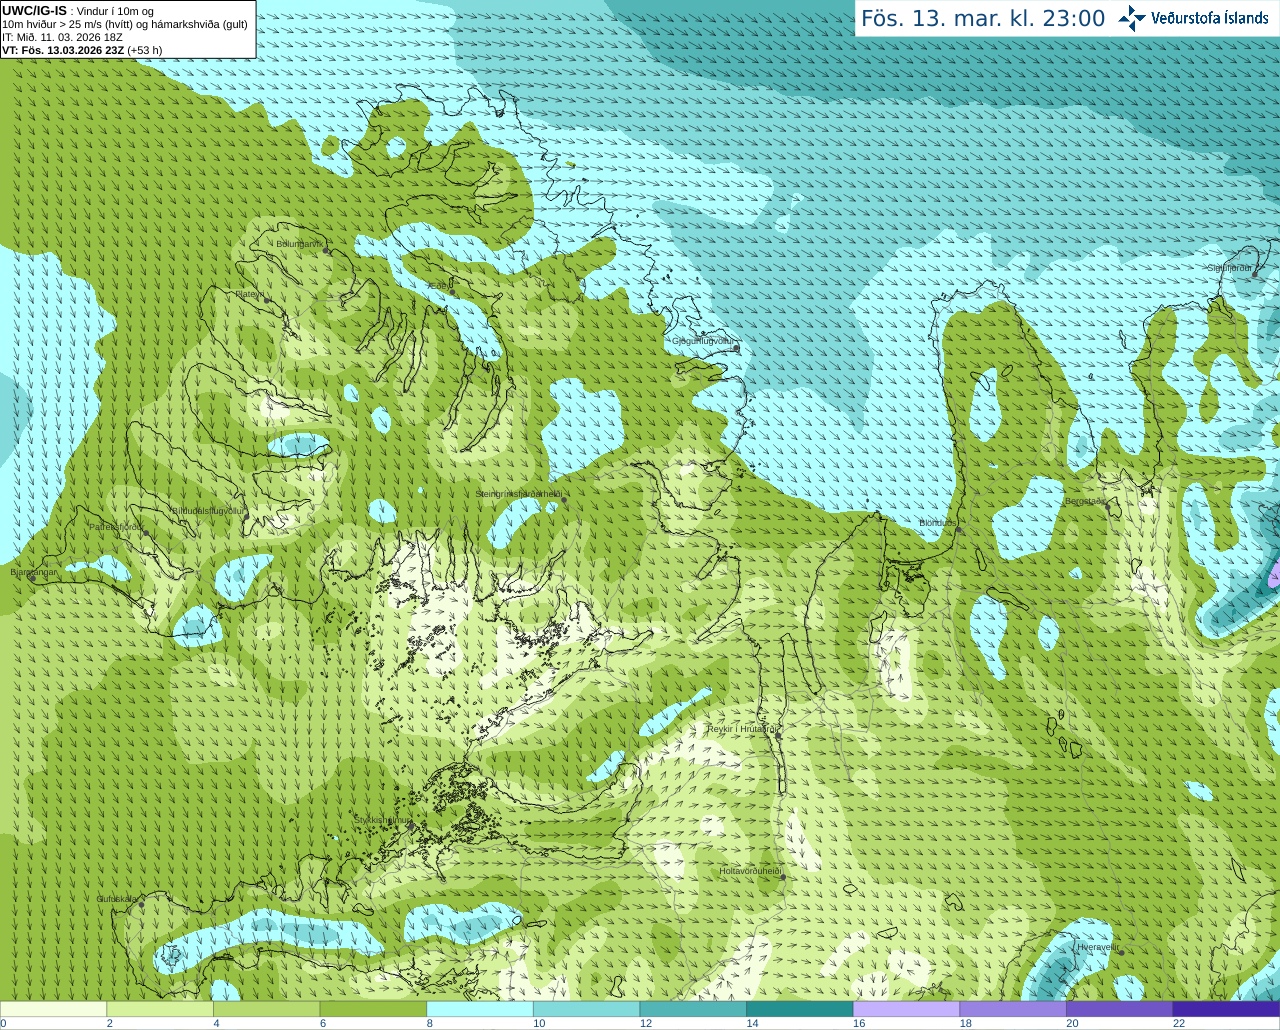1280x1030 pixels.
Task: Select the 8–10 m/s light cyan legend swatch
Action: point(480,1009)
